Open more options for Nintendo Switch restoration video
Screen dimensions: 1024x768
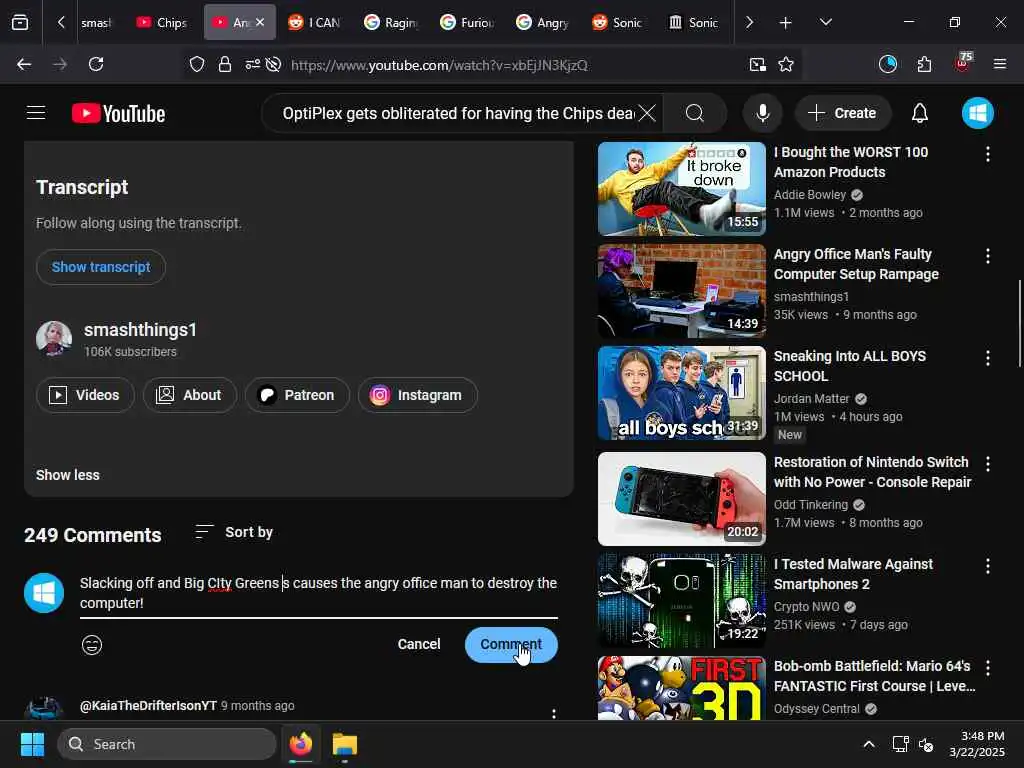pos(987,464)
